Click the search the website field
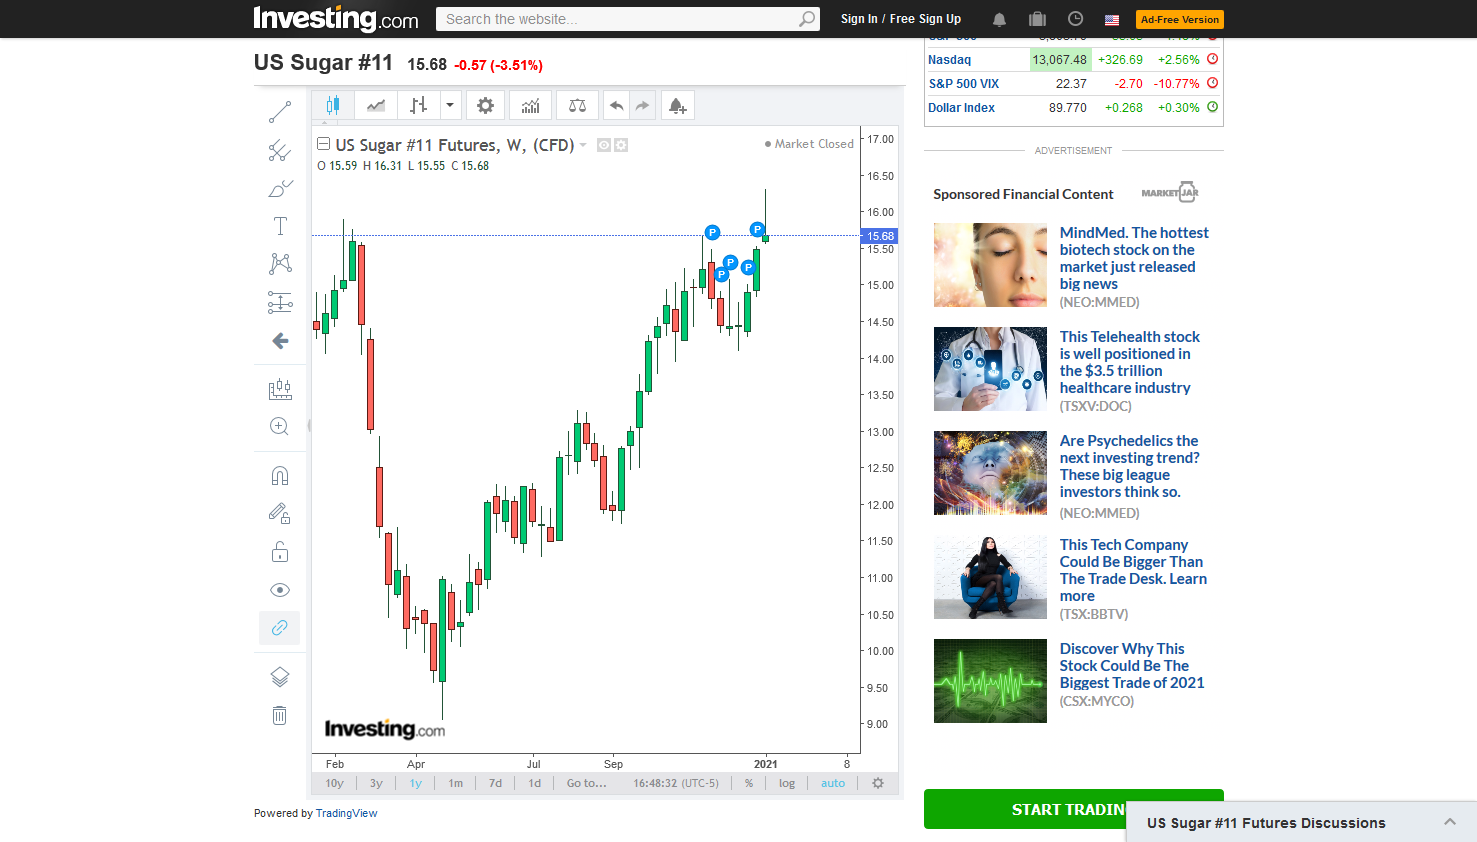Screen dimensions: 1477x842 617,19
